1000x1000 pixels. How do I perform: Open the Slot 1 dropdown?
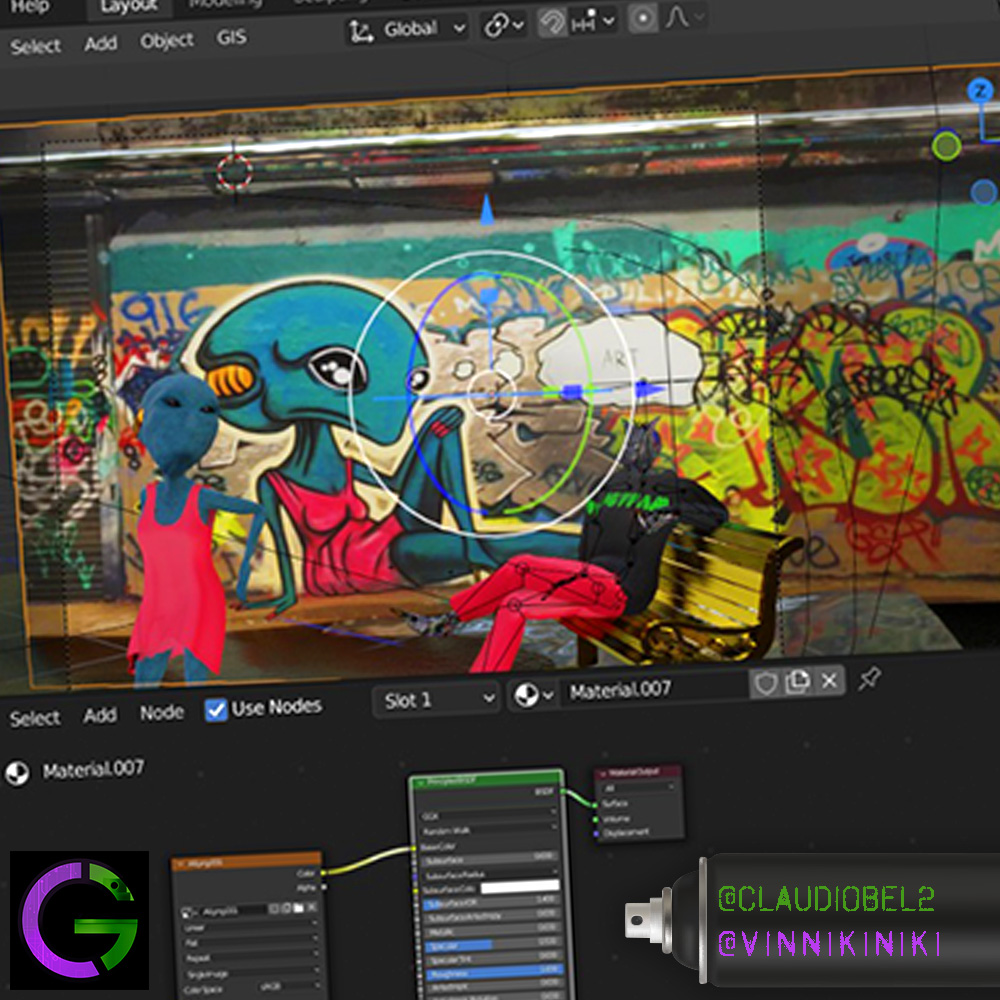coord(438,700)
